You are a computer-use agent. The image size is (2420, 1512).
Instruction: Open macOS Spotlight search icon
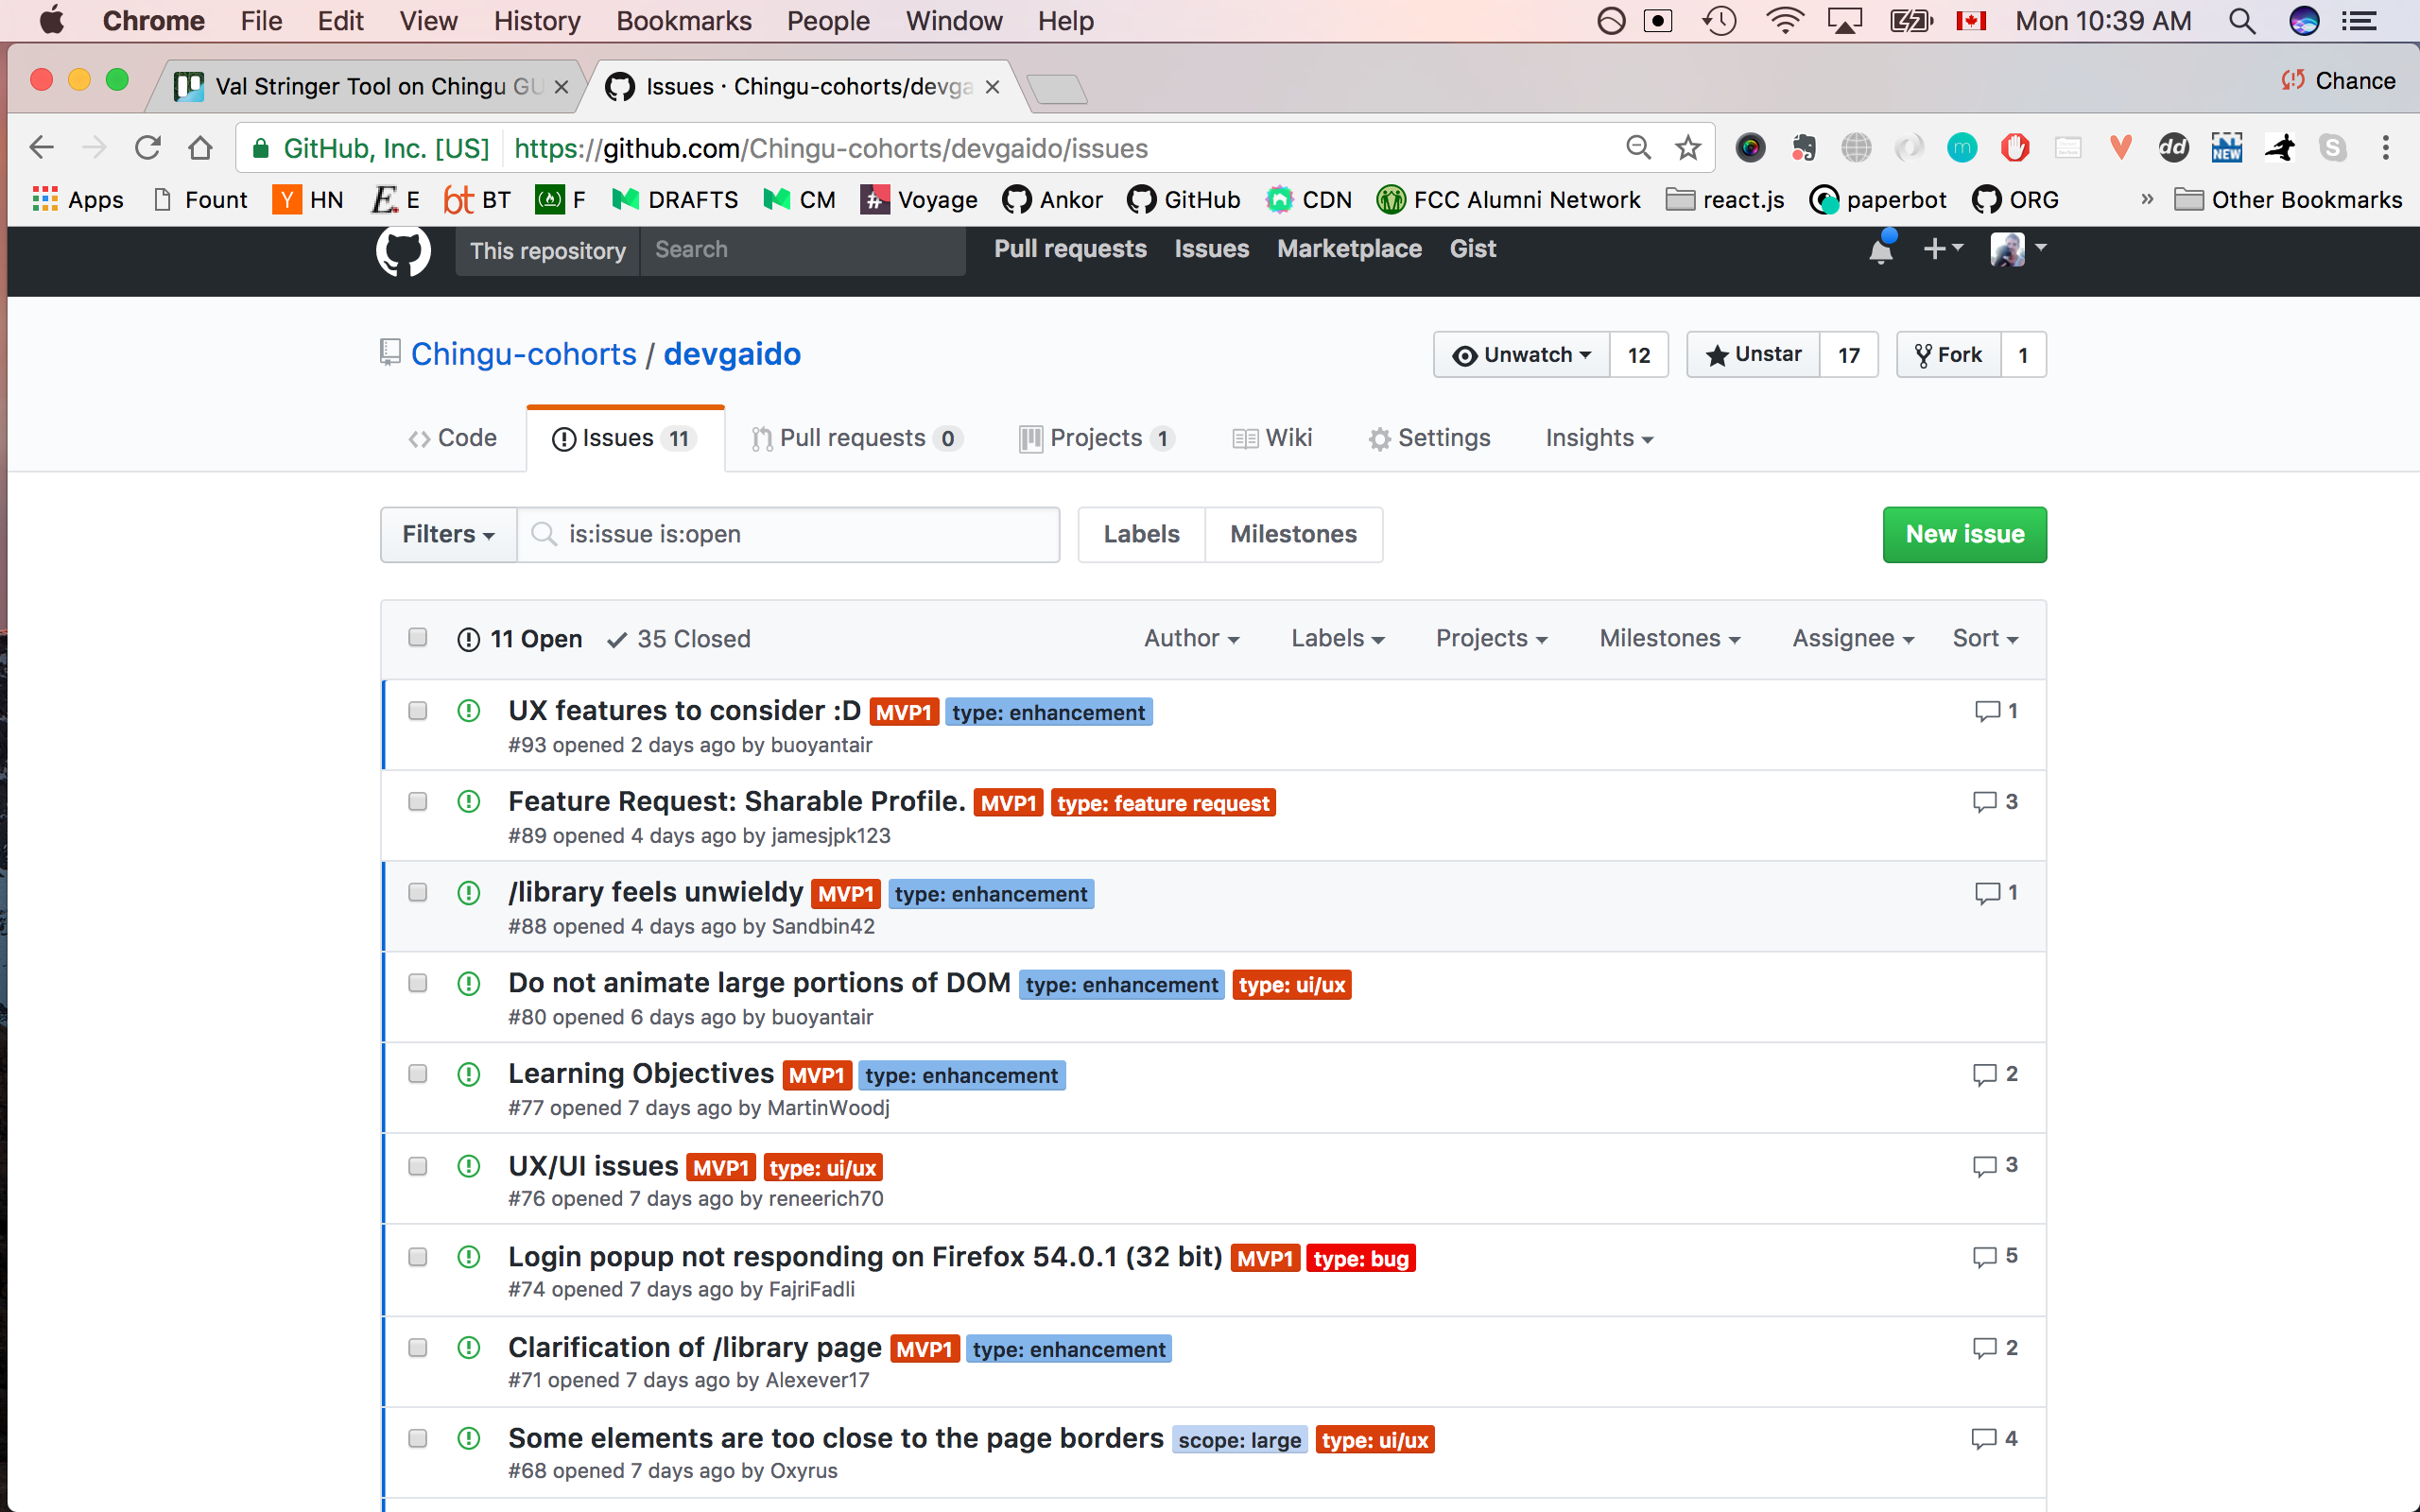tap(2242, 21)
